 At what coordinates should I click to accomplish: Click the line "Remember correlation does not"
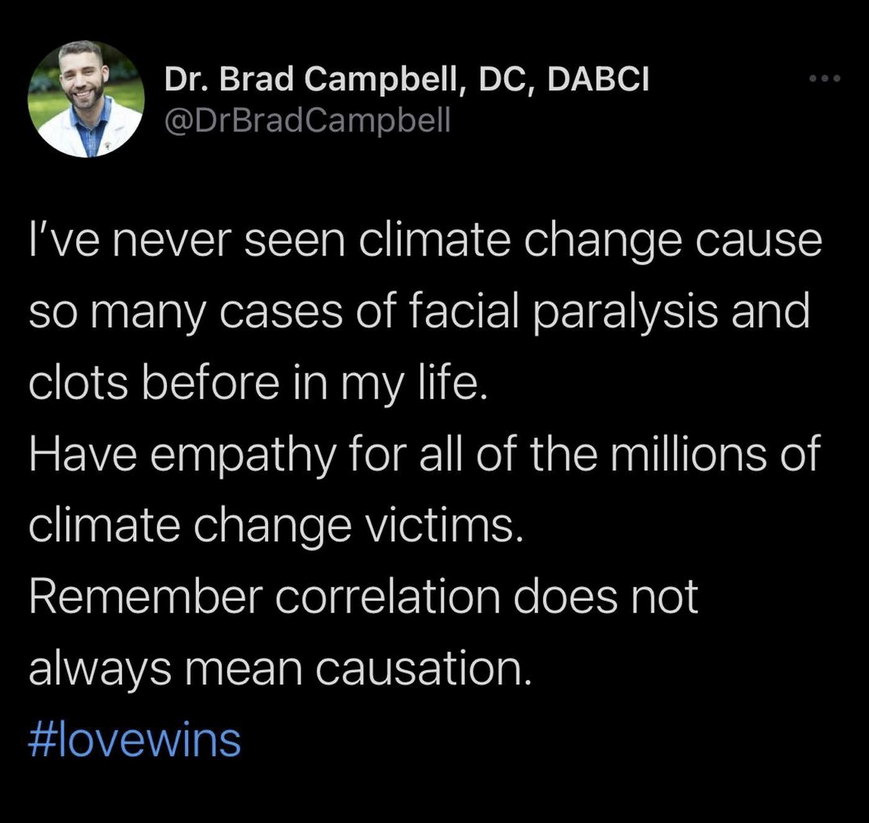[364, 597]
